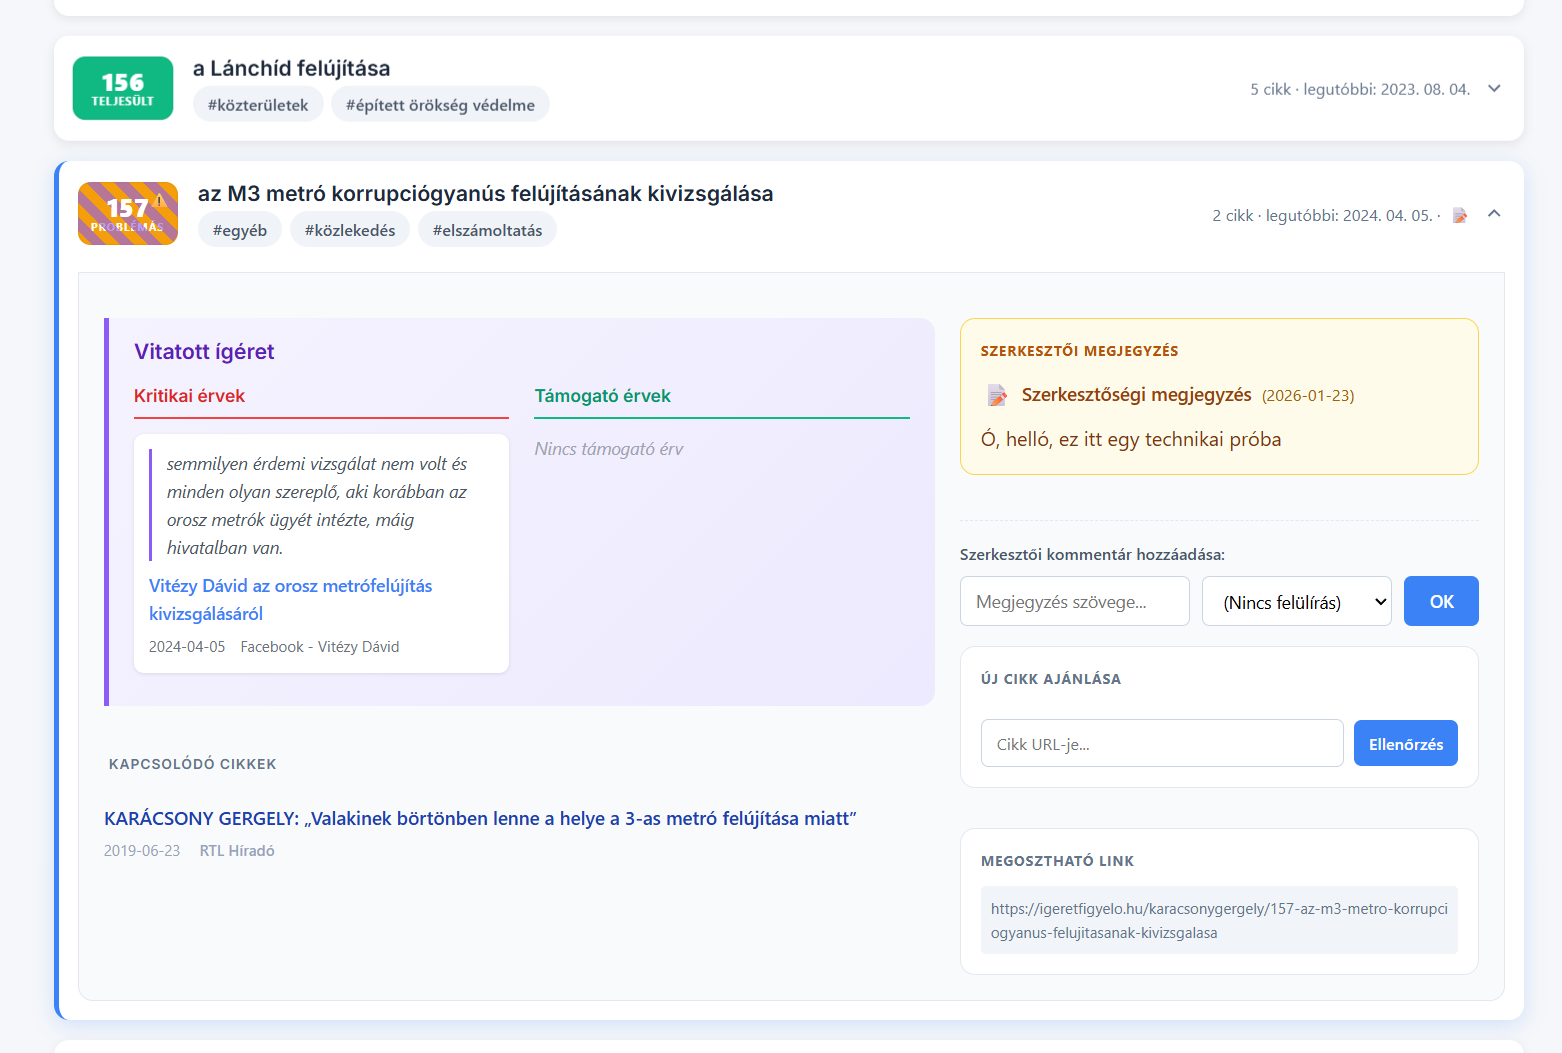
Task: Click the 156 TELJESÜLT status badge
Action: point(123,88)
